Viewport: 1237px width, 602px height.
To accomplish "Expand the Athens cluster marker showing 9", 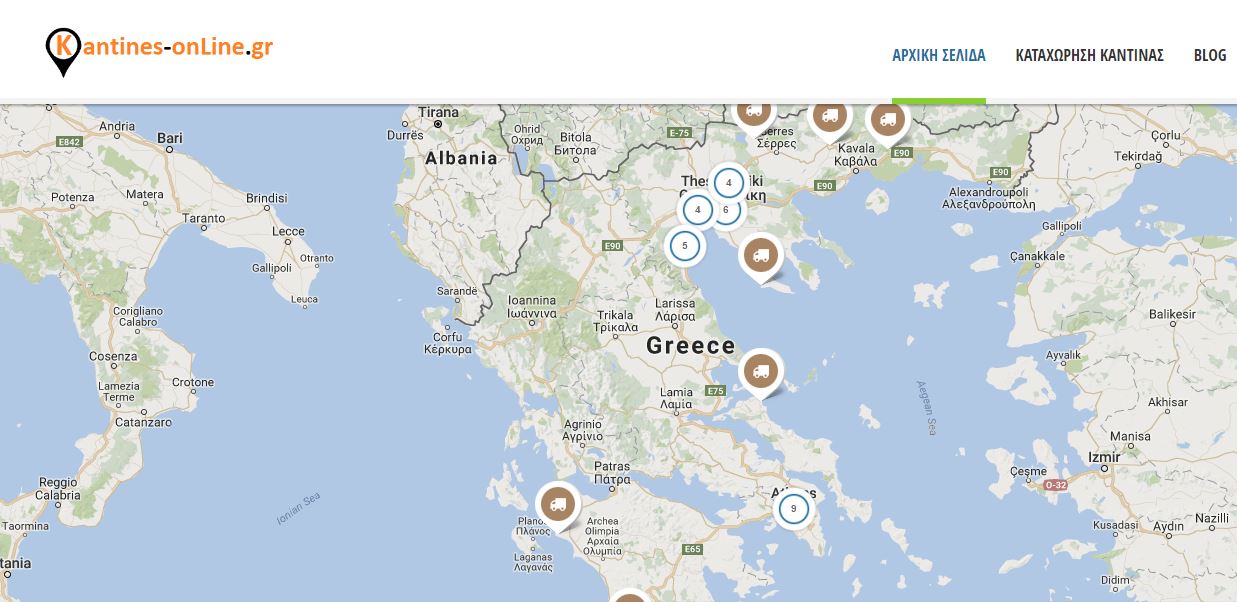I will [x=793, y=509].
